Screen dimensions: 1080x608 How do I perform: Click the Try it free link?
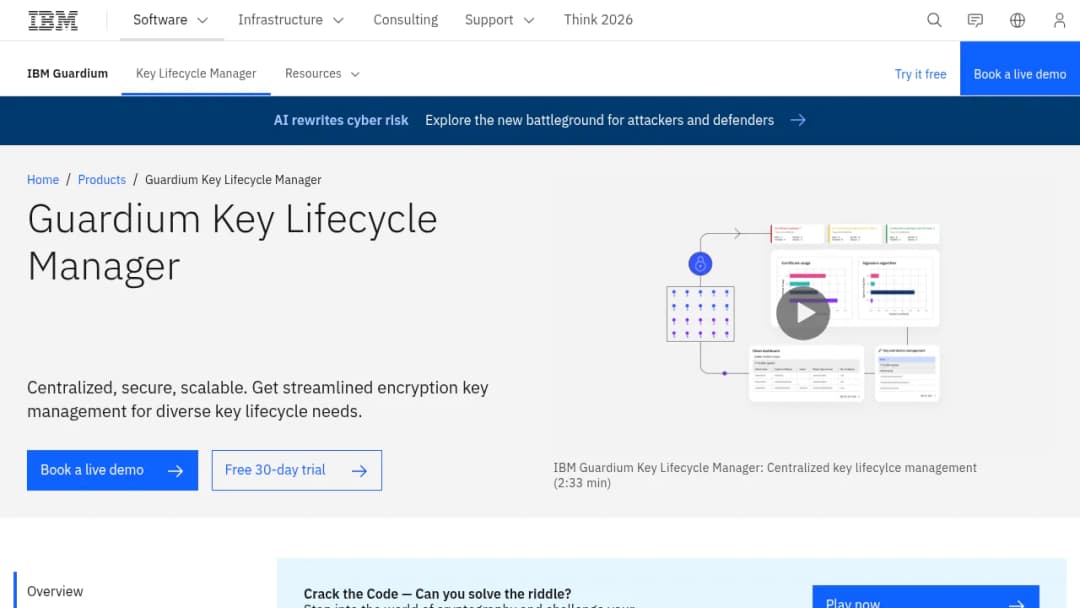pyautogui.click(x=920, y=74)
